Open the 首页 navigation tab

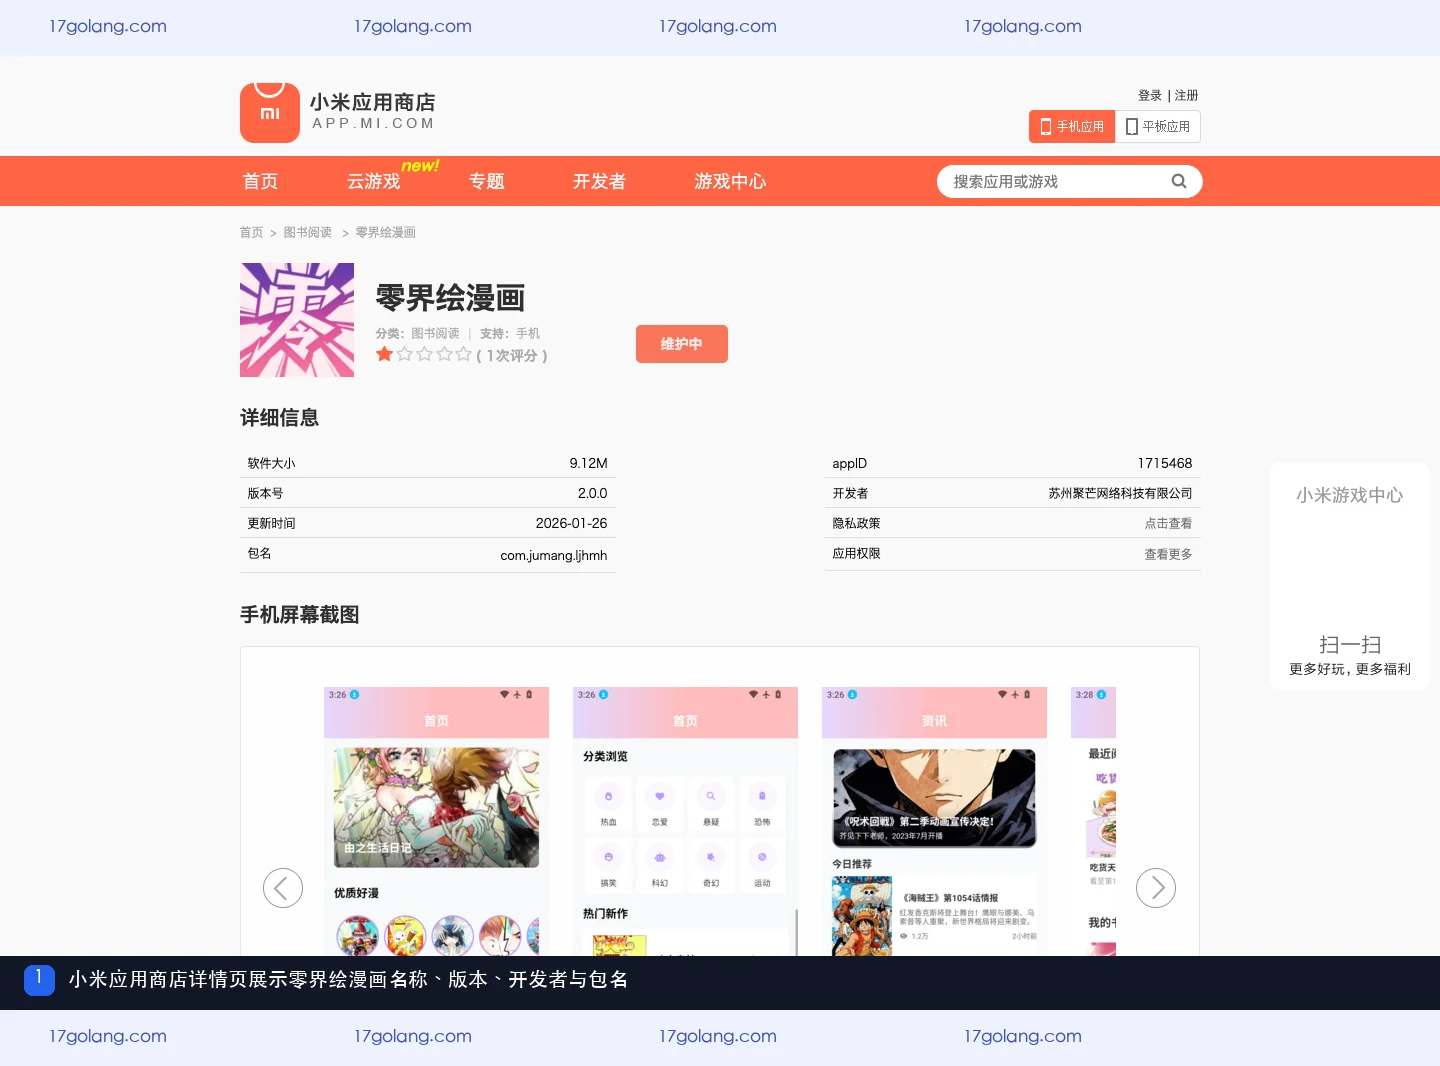261,181
